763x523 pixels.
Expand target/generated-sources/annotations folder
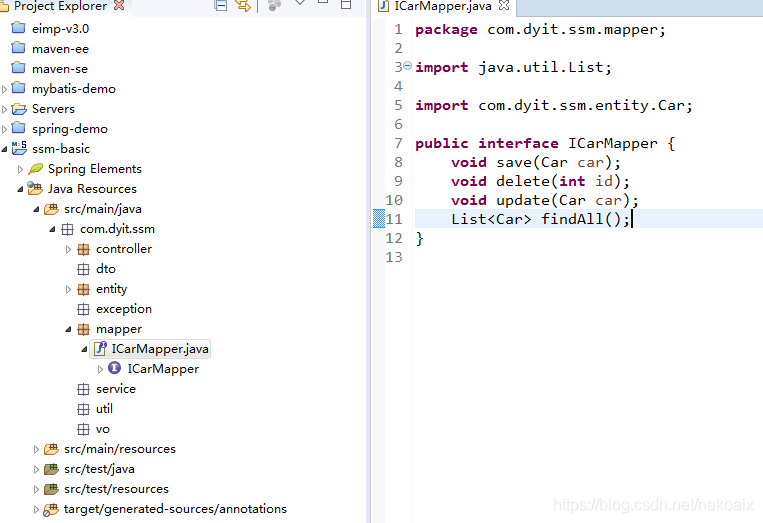[36, 509]
